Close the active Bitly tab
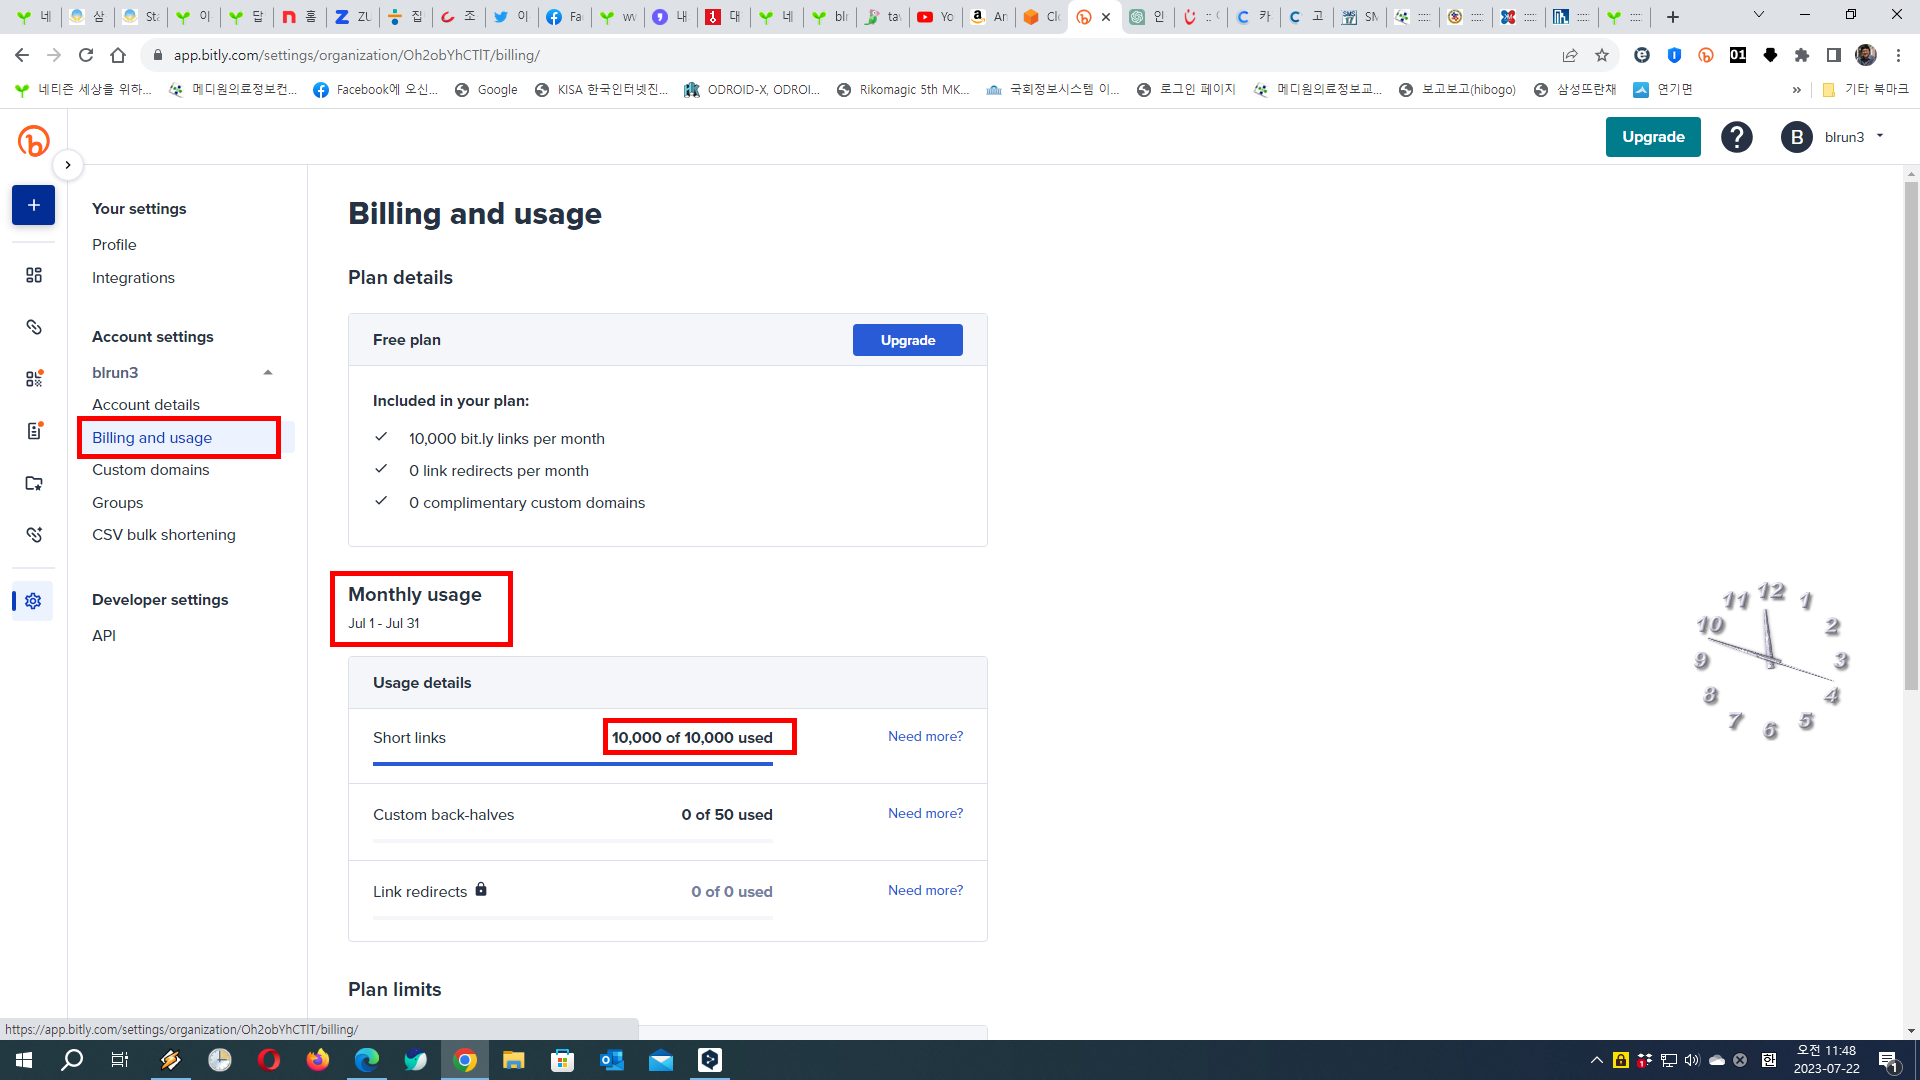Screen dimensions: 1920x1080 tap(1106, 16)
